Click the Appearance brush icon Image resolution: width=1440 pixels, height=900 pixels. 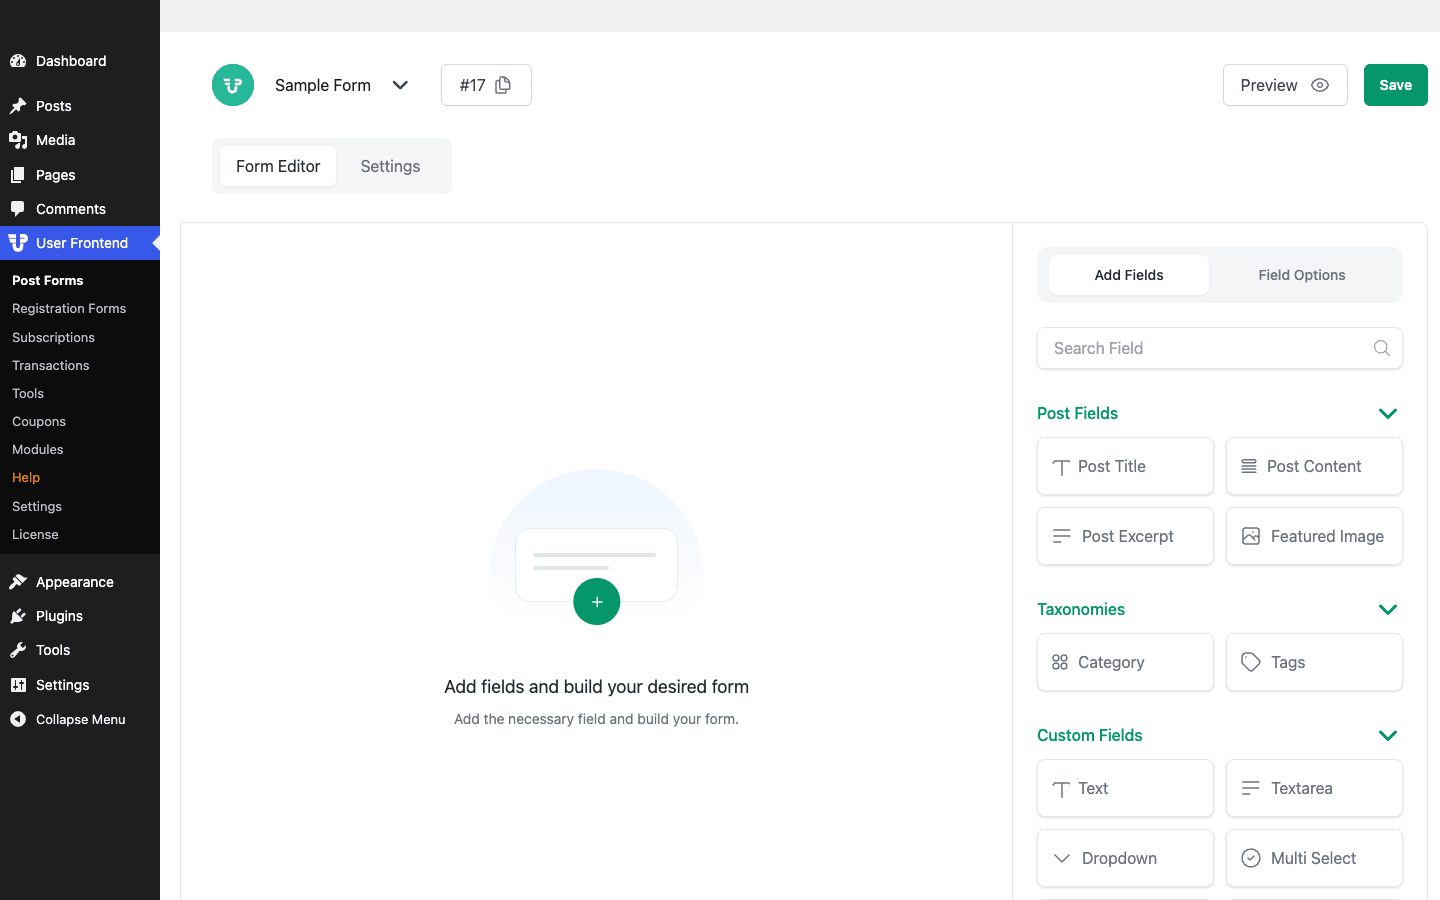coord(18,582)
